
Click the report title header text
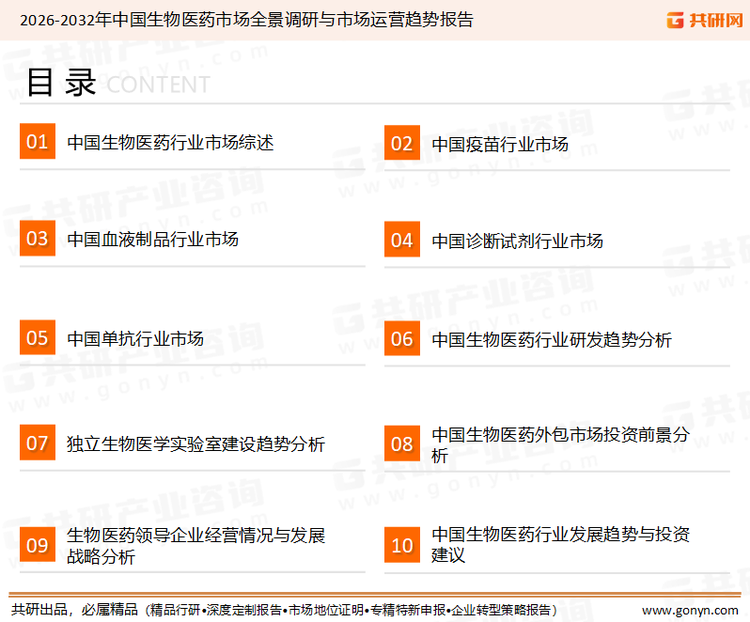pos(246,20)
